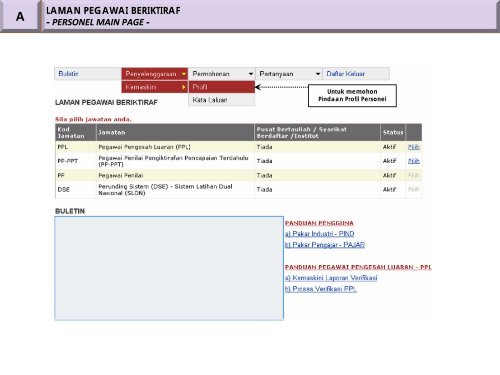Click inside the Buletin content box
This screenshot has height=375, width=500.
[169, 268]
